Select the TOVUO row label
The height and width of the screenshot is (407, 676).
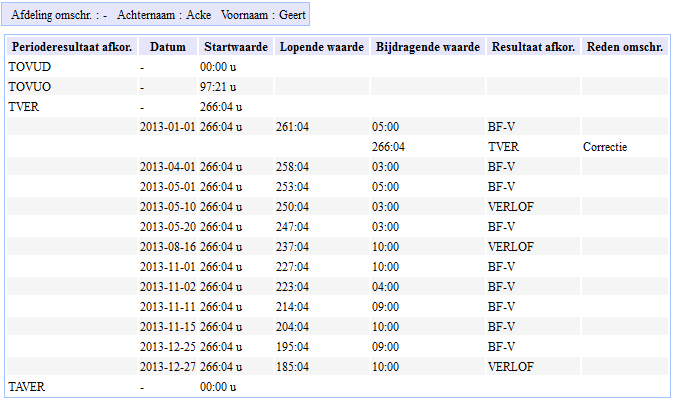29,87
